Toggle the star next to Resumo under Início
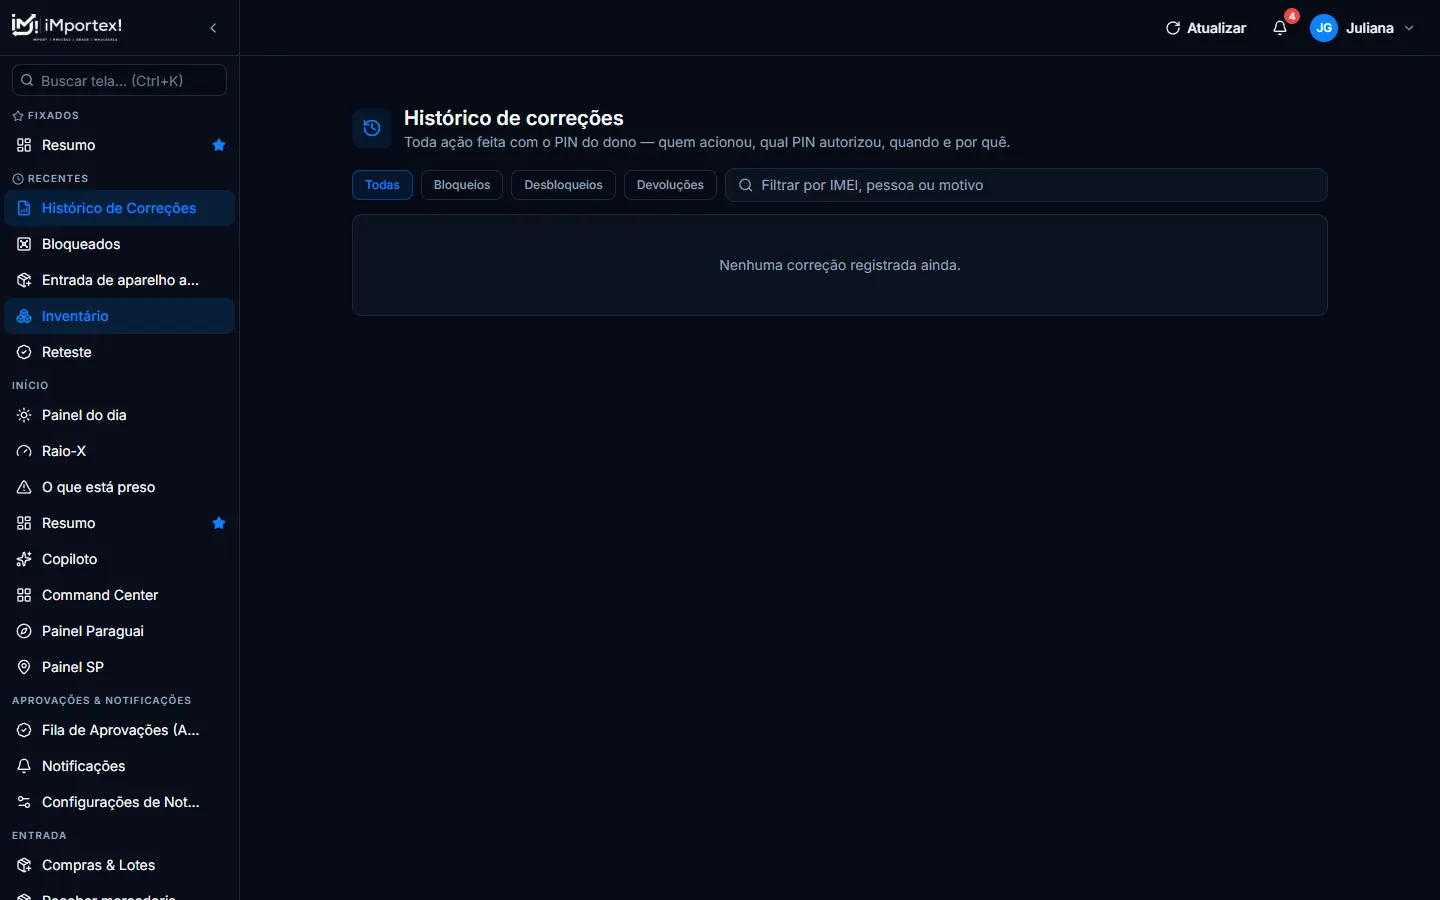Viewport: 1440px width, 900px height. coord(219,523)
